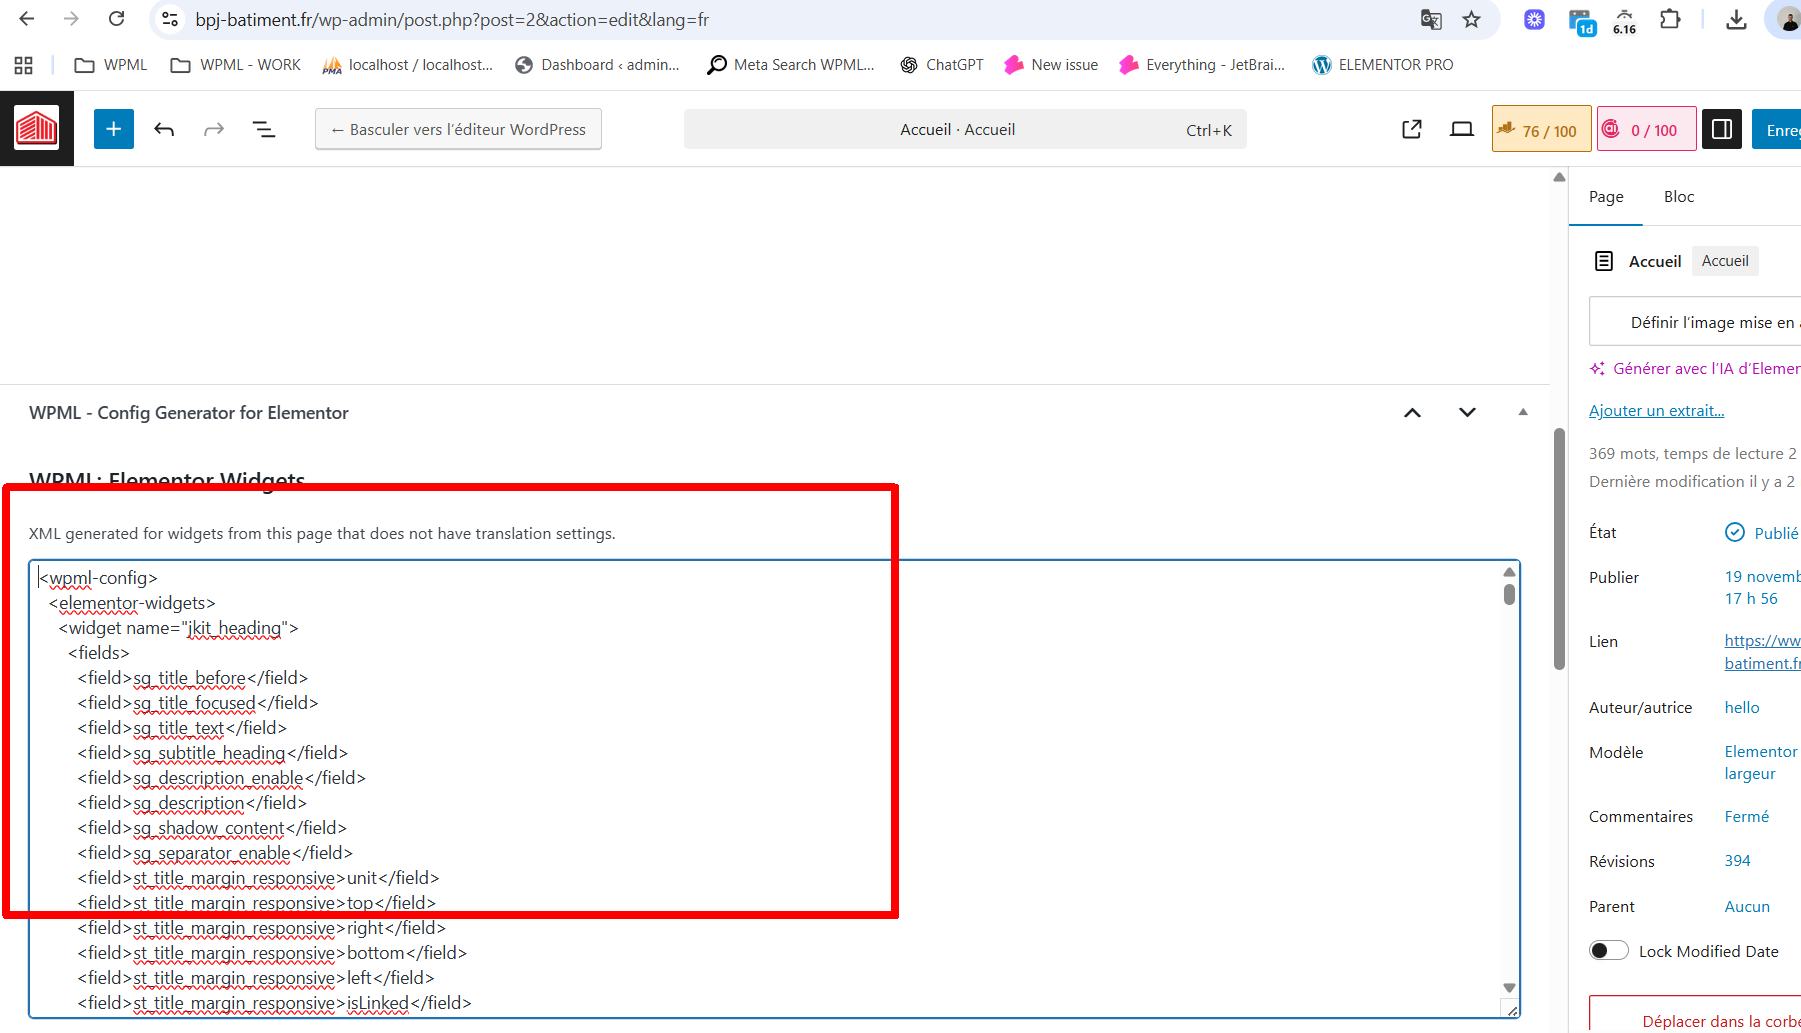
Task: Toggle the settings sidebar panel
Action: [1722, 129]
